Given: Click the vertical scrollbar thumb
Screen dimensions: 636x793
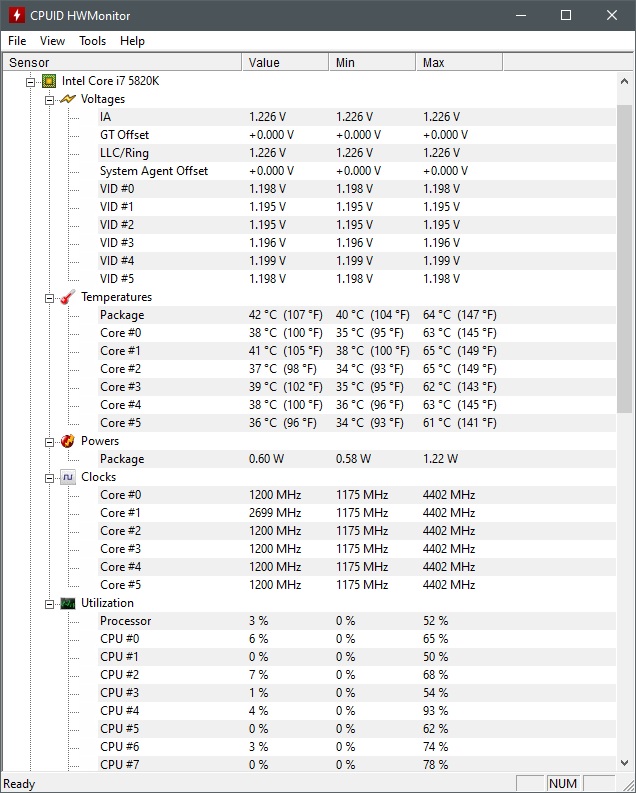Looking at the screenshot, I should 625,260.
